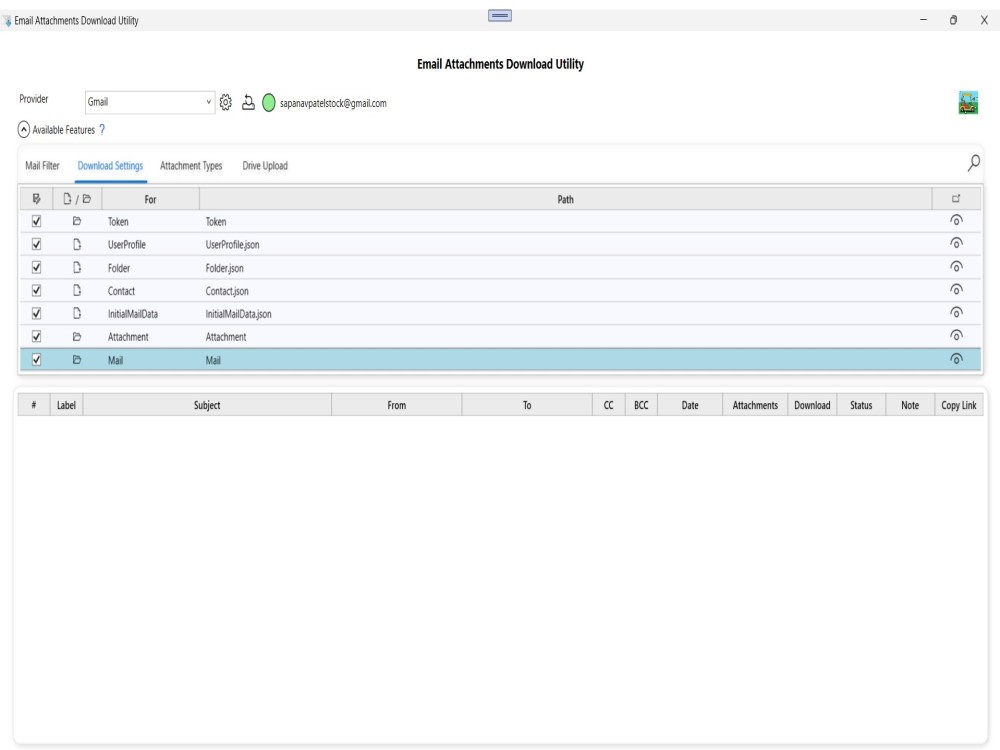
Task: Click the view icon for Token row
Action: coord(956,221)
